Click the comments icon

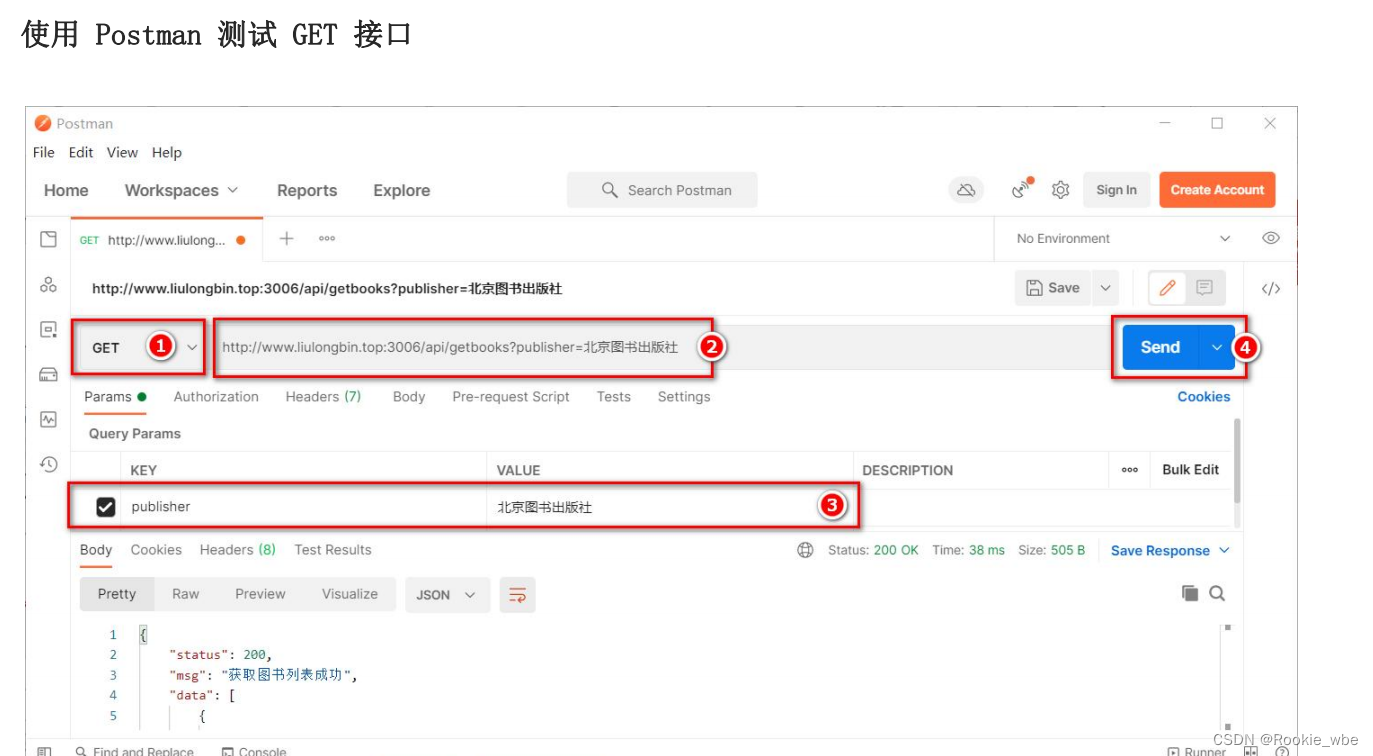click(1205, 288)
